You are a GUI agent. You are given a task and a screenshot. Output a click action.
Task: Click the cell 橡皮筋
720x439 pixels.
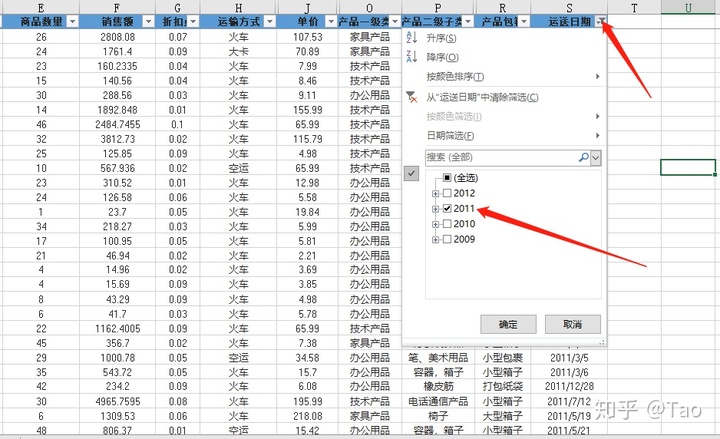point(439,386)
